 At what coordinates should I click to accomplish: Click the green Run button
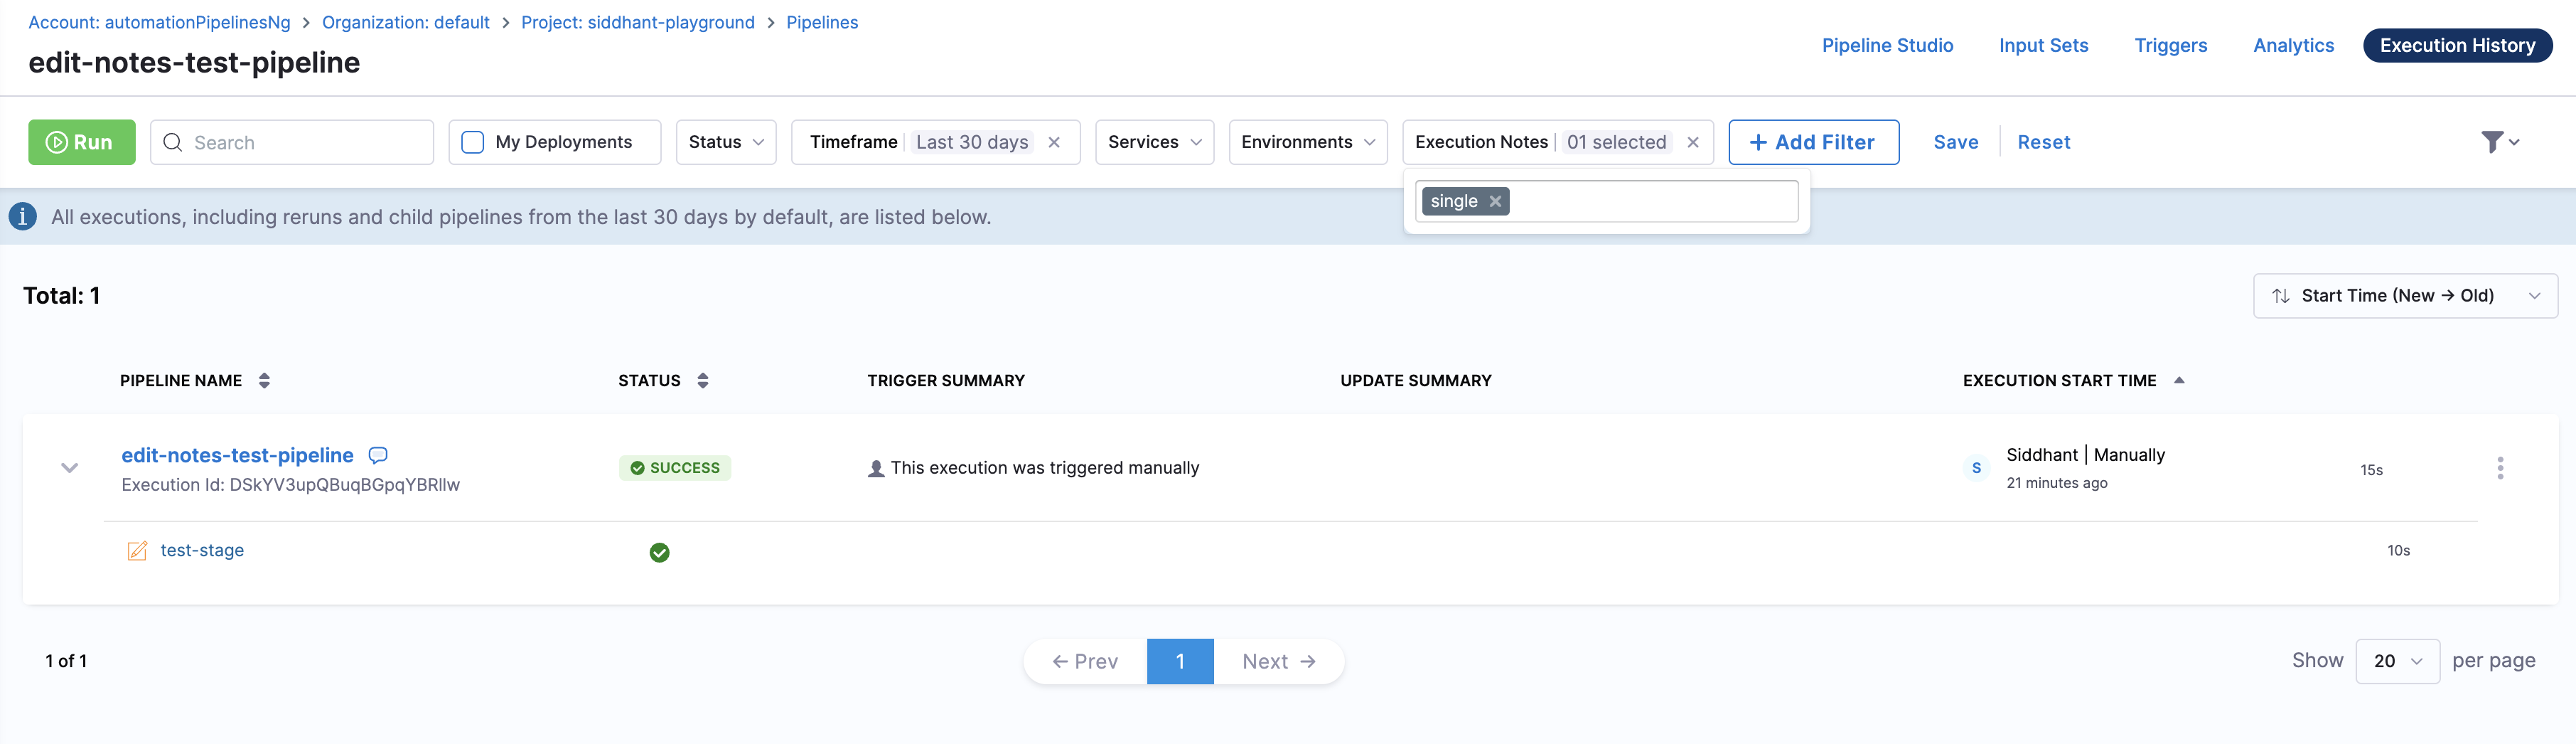click(82, 142)
